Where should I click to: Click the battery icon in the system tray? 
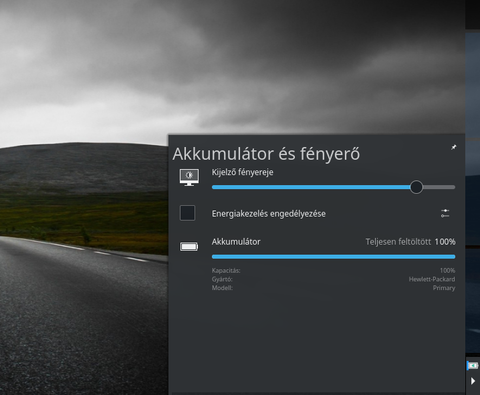(472, 366)
